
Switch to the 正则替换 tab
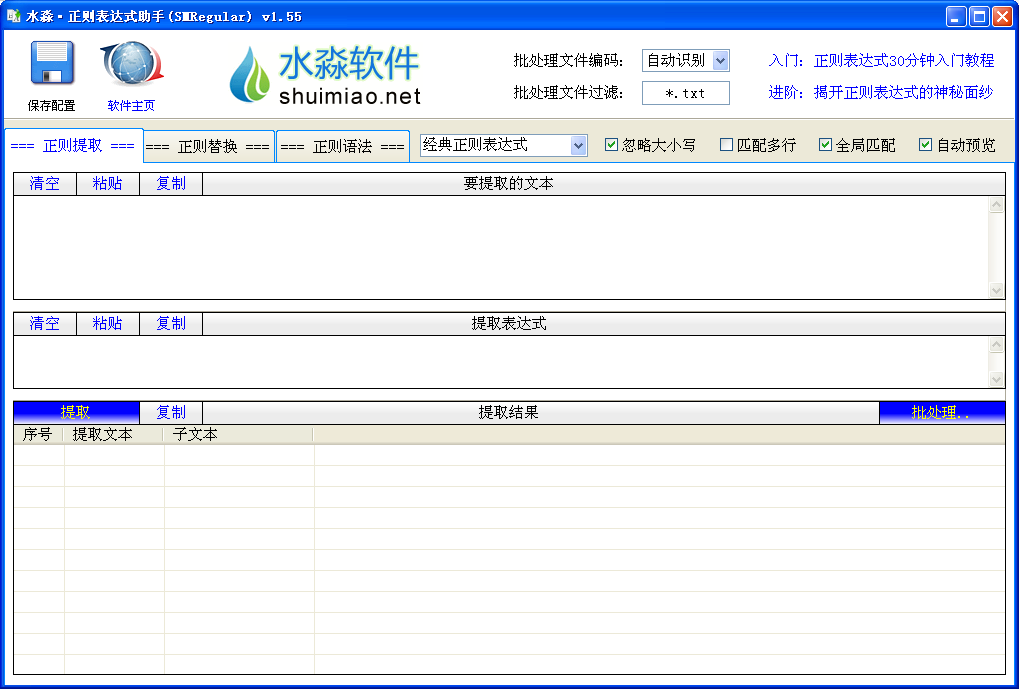point(208,147)
